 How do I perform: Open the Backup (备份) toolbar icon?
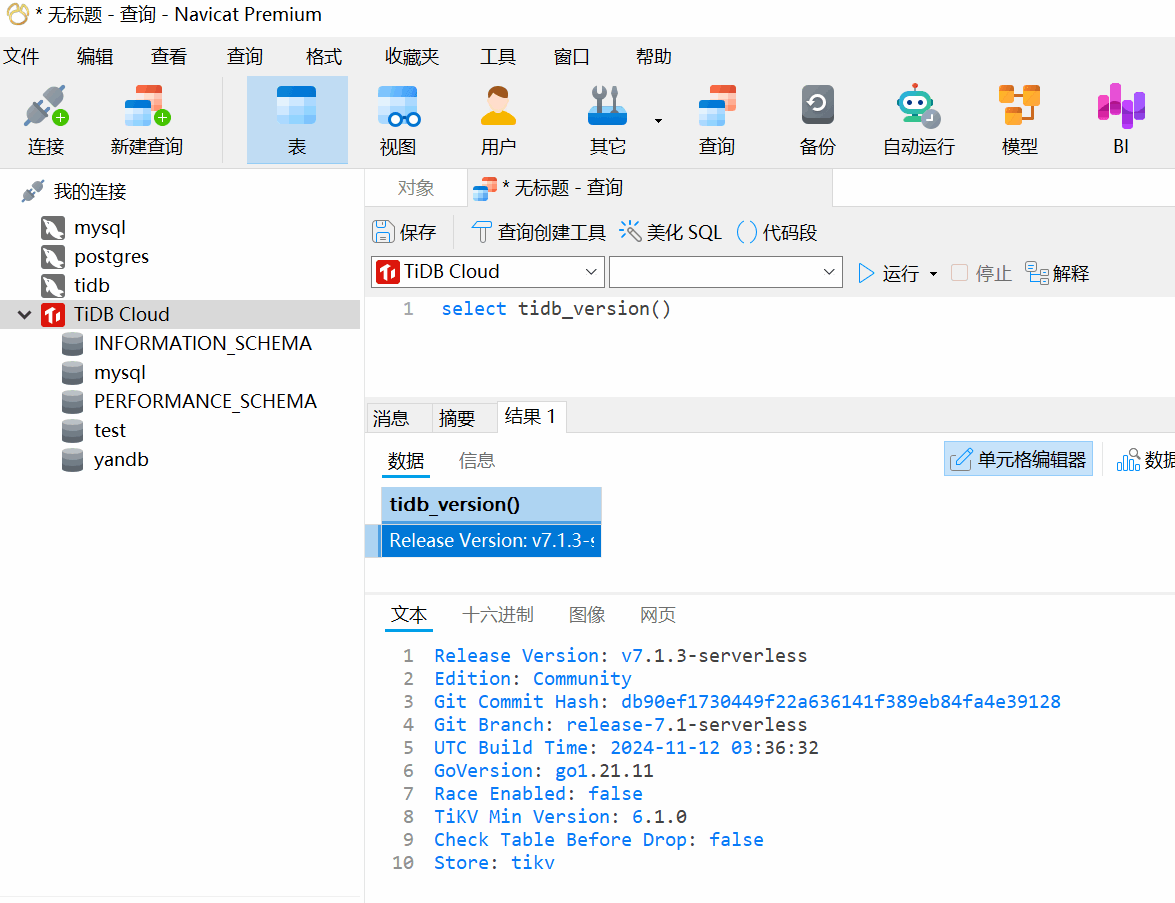click(817, 120)
